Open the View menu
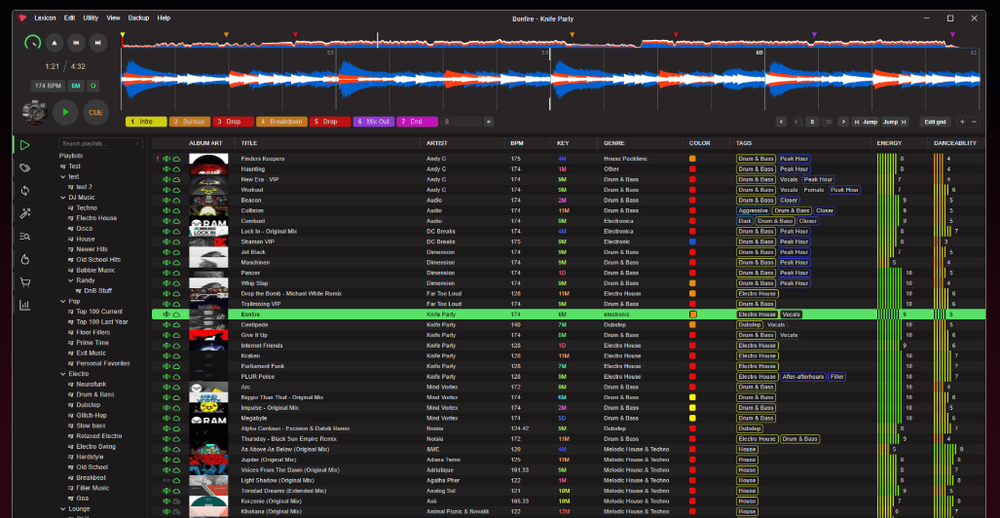This screenshot has height=518, width=1000. (114, 18)
